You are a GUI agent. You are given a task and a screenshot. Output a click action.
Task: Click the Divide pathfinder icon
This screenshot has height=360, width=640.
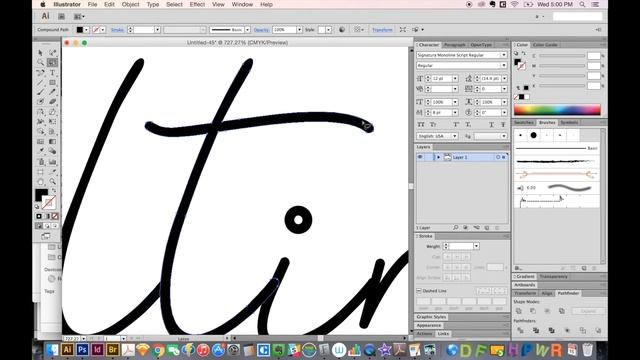[520, 330]
